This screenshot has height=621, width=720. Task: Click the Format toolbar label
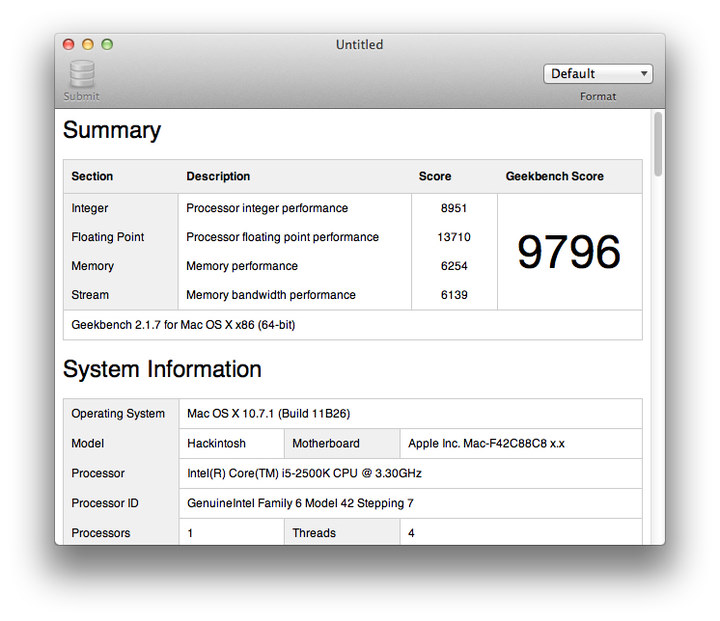(598, 96)
